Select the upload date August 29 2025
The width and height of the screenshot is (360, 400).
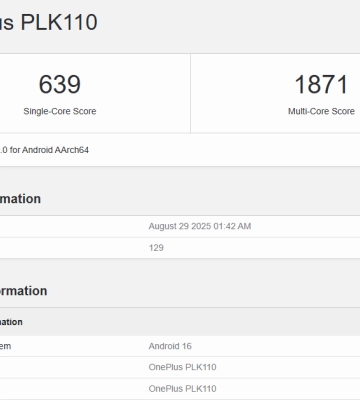pyautogui.click(x=200, y=226)
